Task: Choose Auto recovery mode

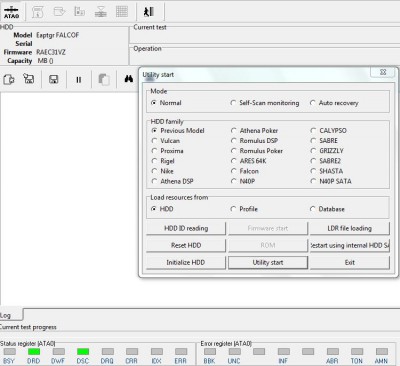Action: click(x=334, y=103)
